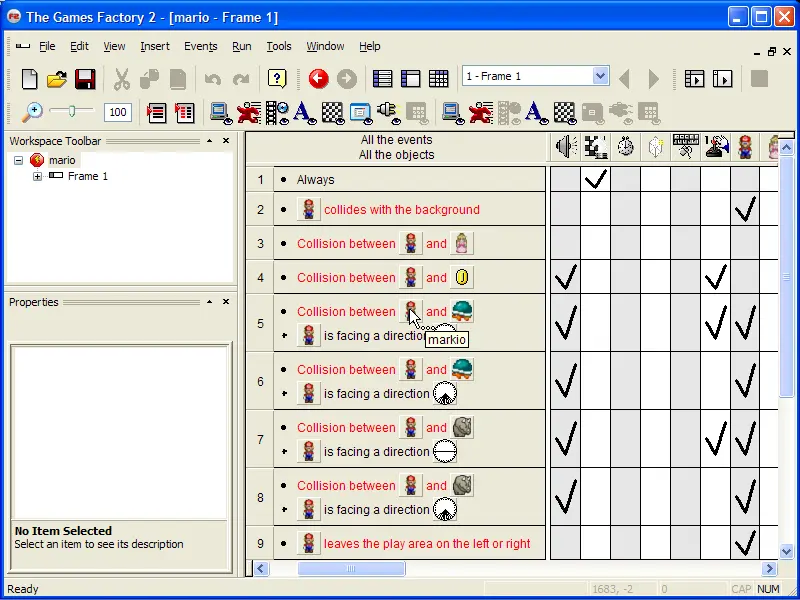Select 'collides with the background' condition

[x=402, y=210]
